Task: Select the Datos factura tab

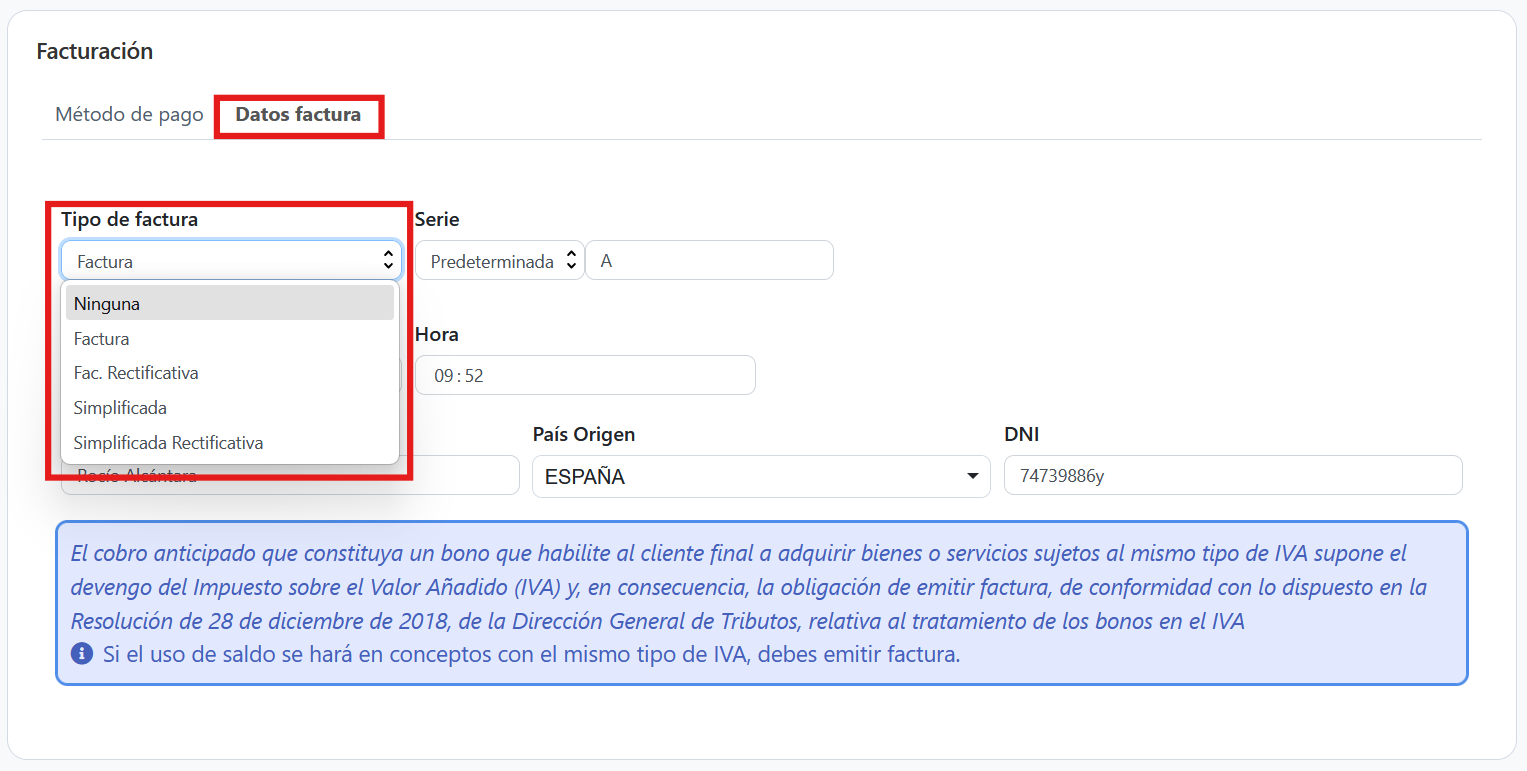Action: tap(298, 115)
